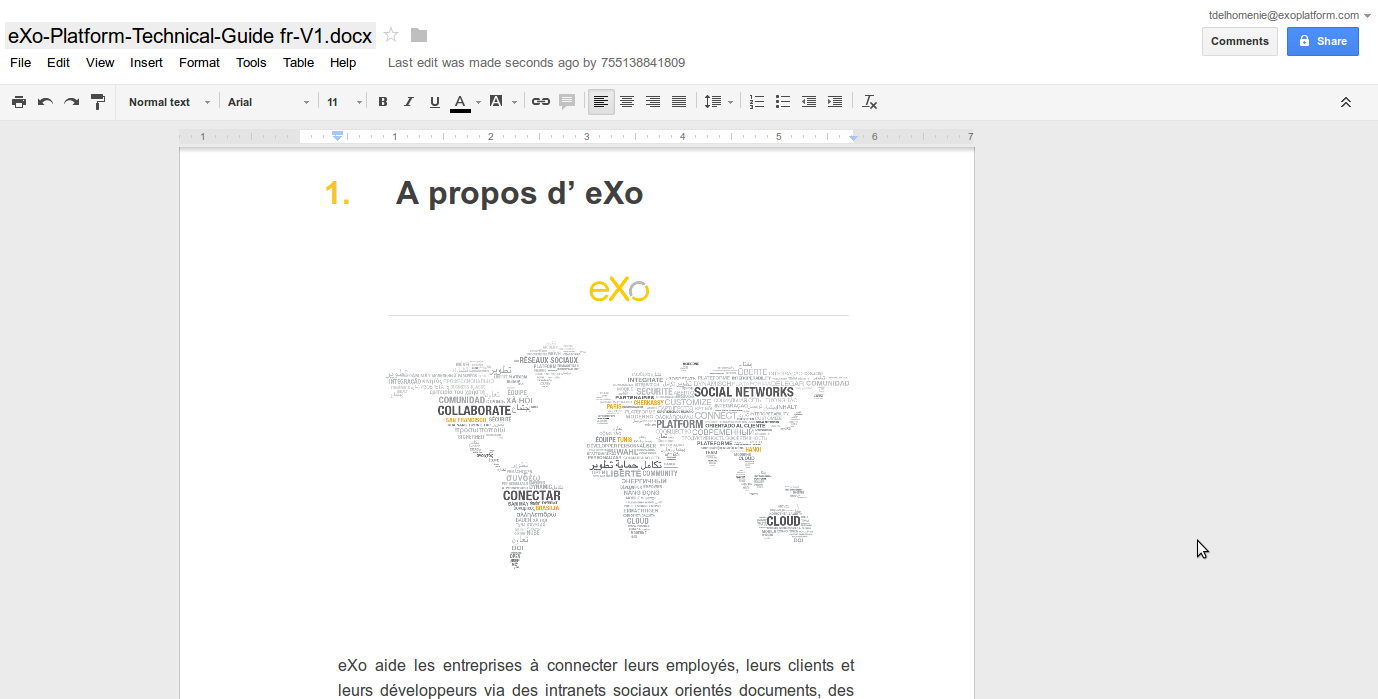Select the Paint format tool

pos(98,102)
